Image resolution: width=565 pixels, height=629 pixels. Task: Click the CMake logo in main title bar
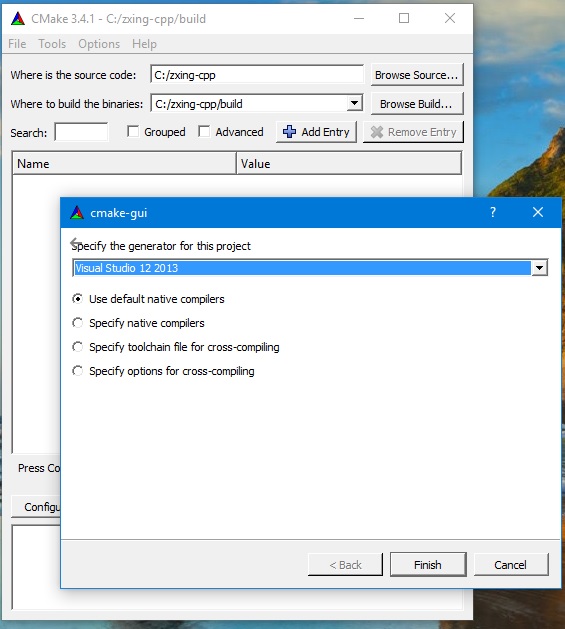[18, 19]
